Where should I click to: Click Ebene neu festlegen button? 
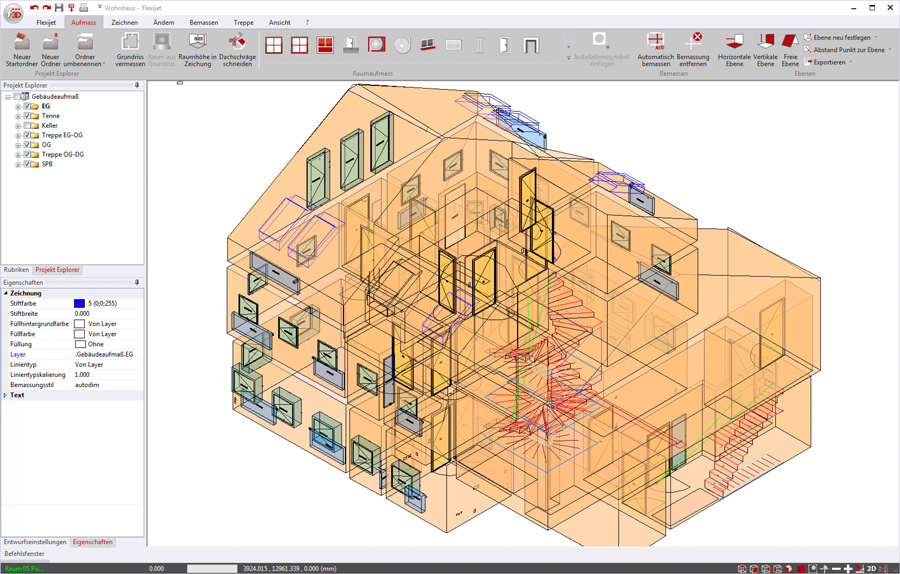[x=841, y=37]
